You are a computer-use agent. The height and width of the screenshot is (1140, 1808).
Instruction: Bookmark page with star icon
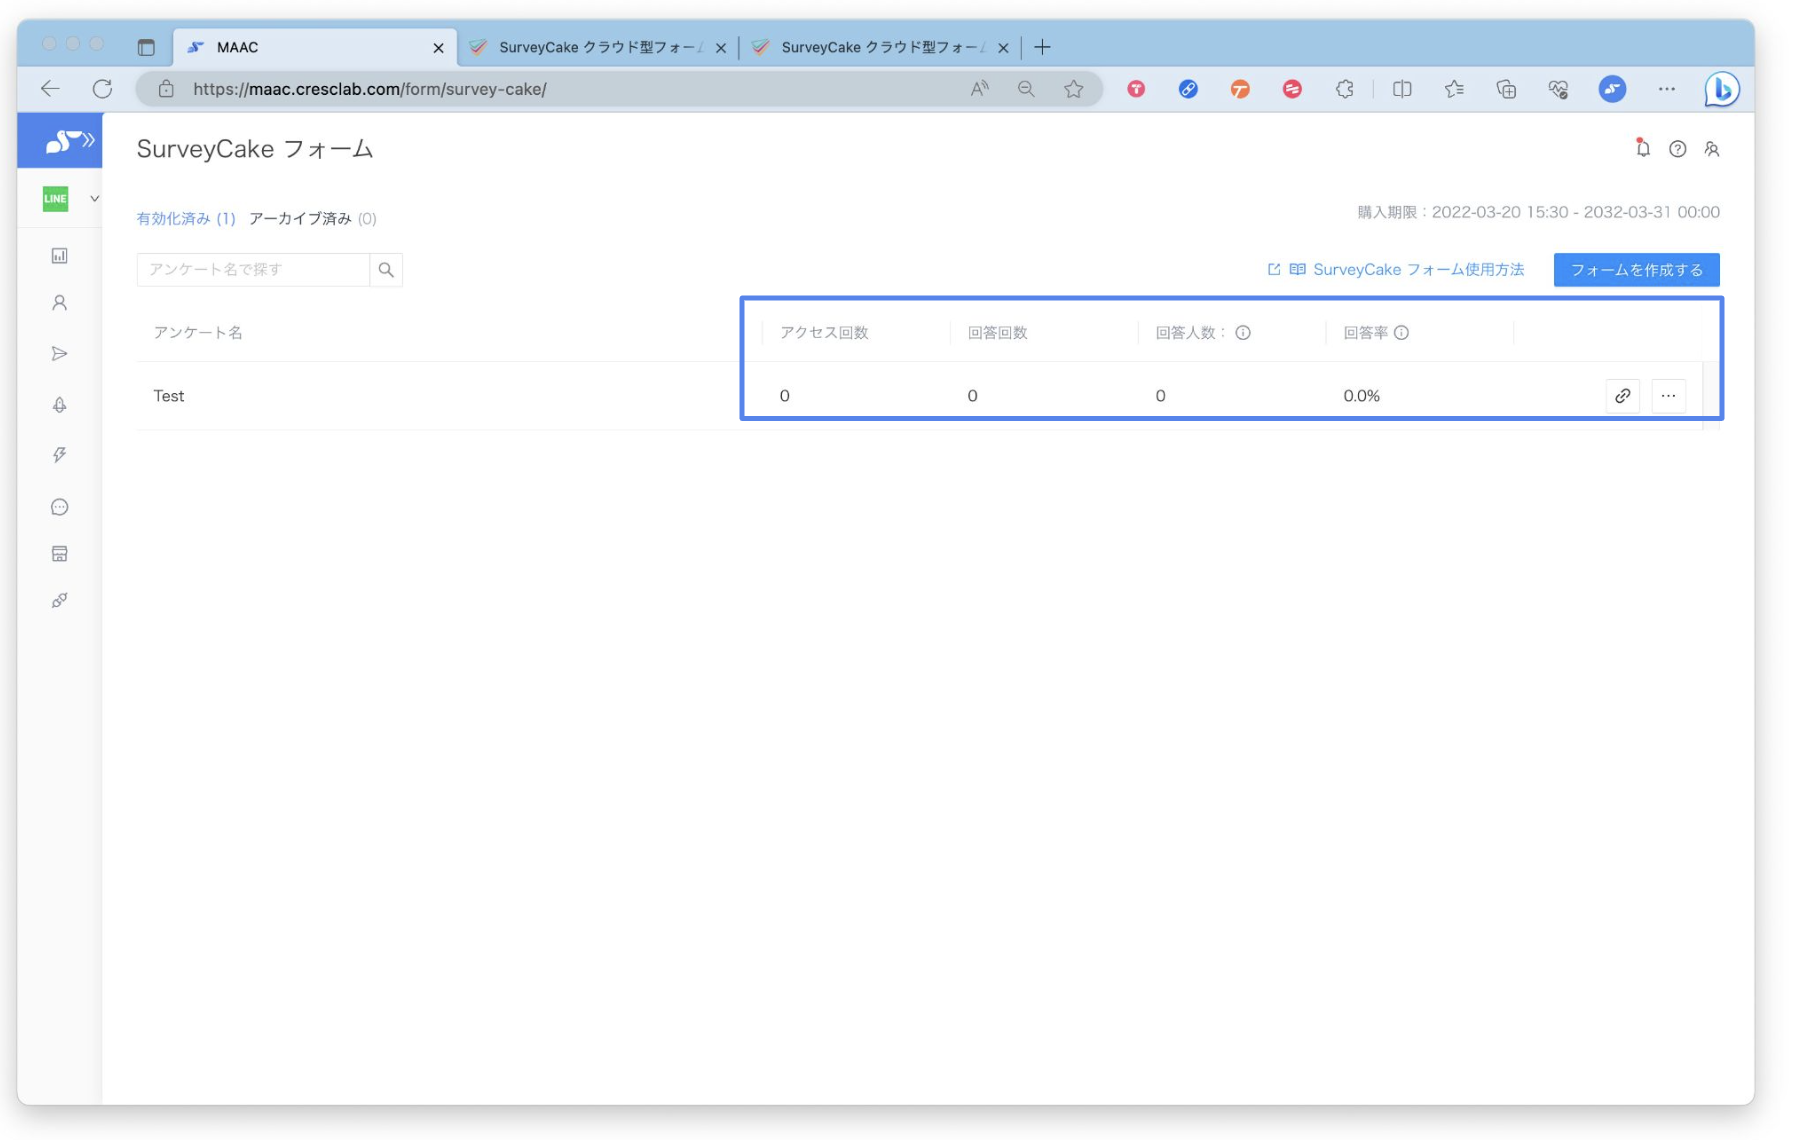coord(1074,89)
